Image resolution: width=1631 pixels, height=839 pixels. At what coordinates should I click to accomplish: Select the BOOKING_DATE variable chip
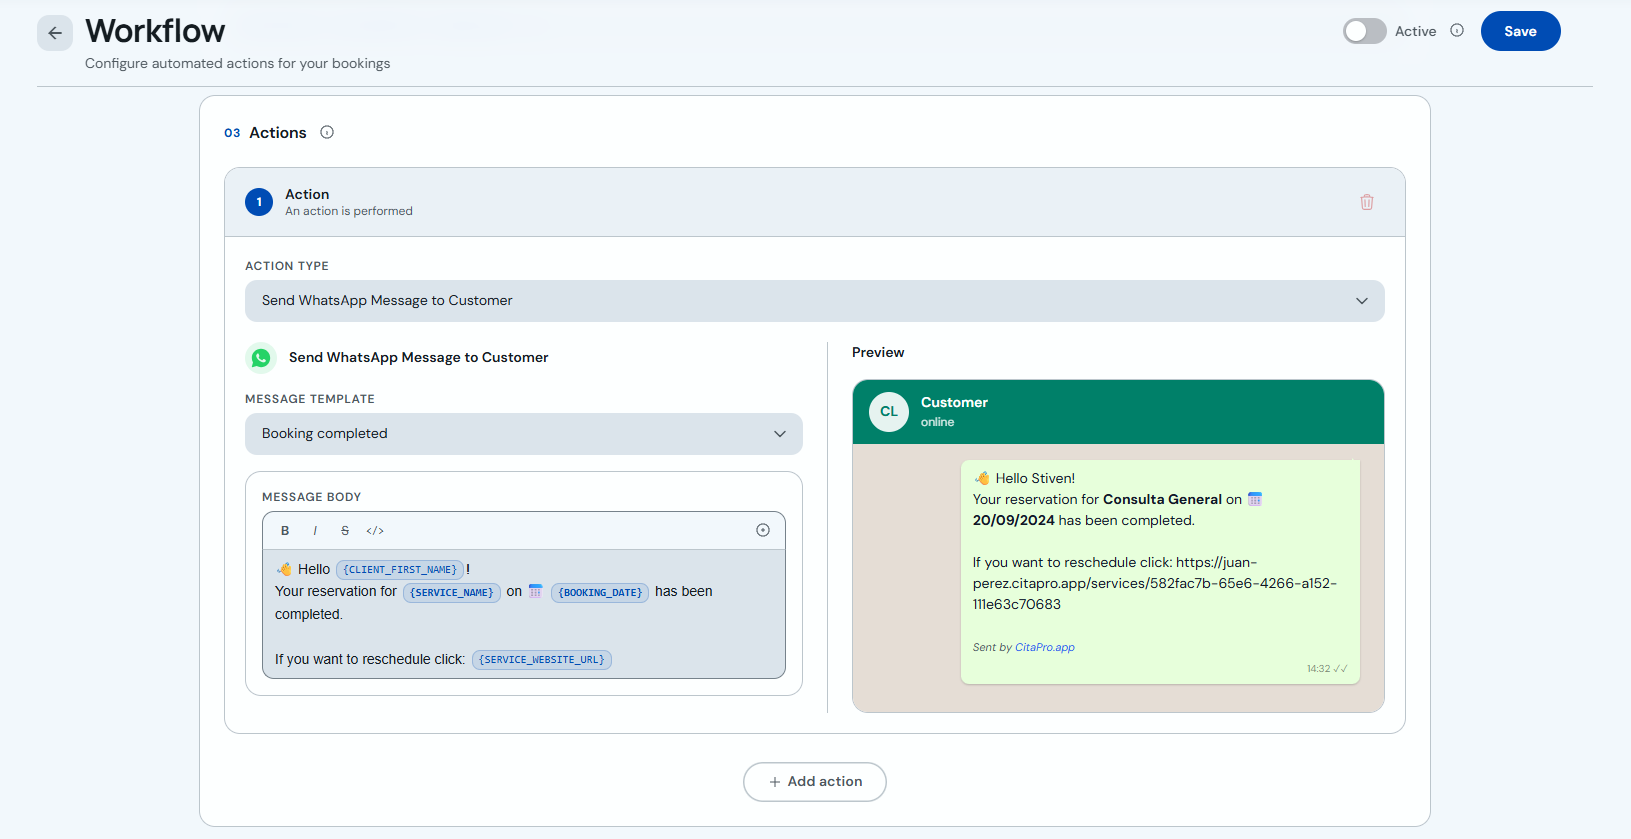(600, 592)
